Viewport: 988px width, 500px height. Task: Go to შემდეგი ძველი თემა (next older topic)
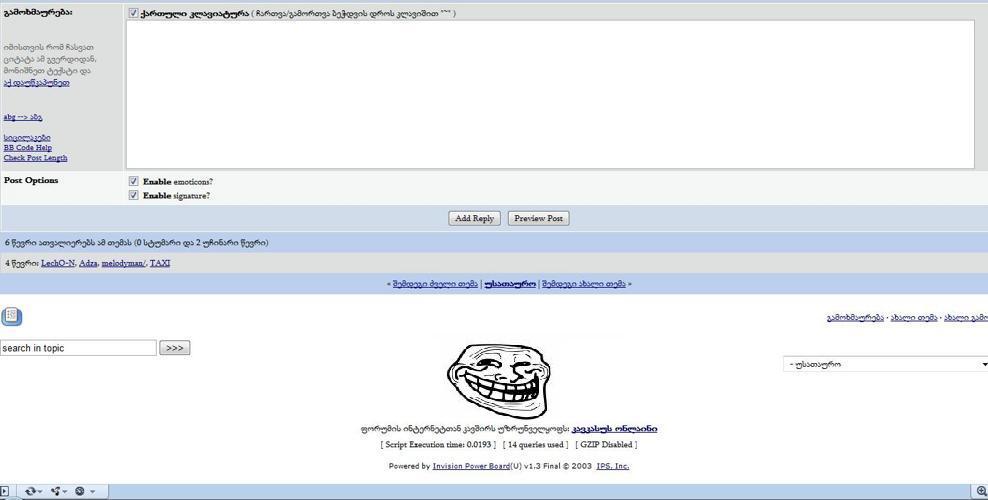[x=435, y=284]
